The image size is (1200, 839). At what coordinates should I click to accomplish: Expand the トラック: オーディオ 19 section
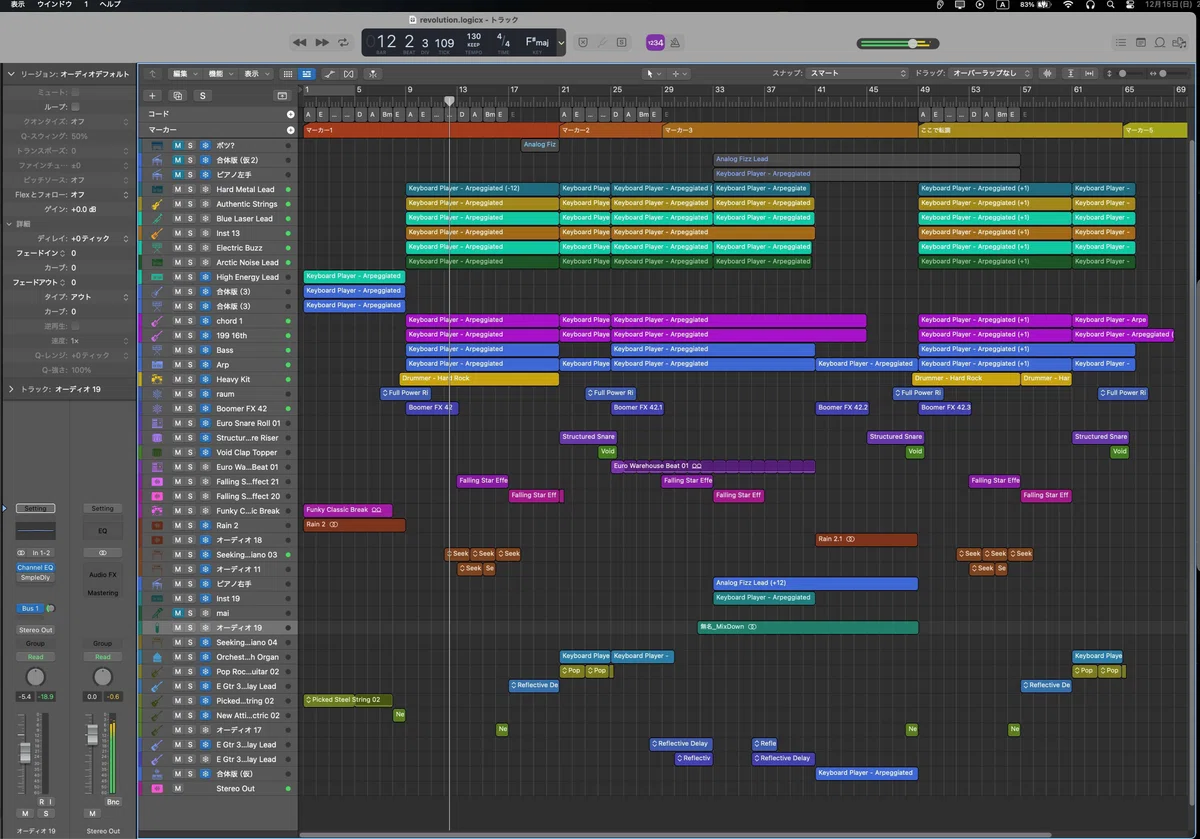11,389
